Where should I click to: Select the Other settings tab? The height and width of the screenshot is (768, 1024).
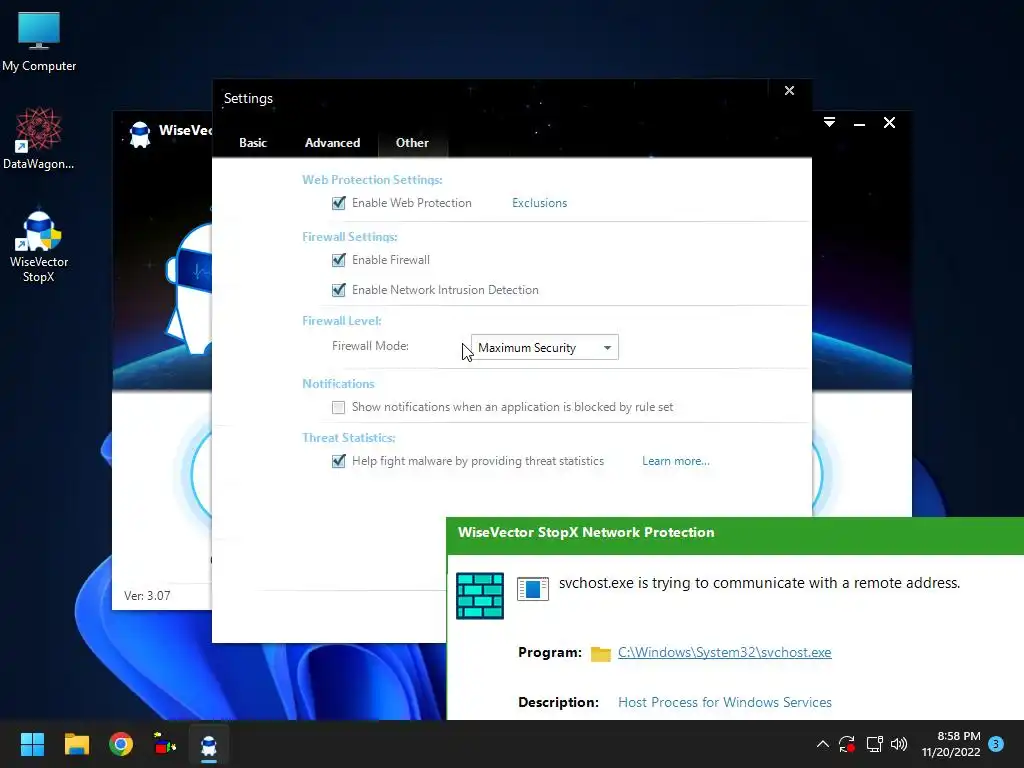click(412, 142)
